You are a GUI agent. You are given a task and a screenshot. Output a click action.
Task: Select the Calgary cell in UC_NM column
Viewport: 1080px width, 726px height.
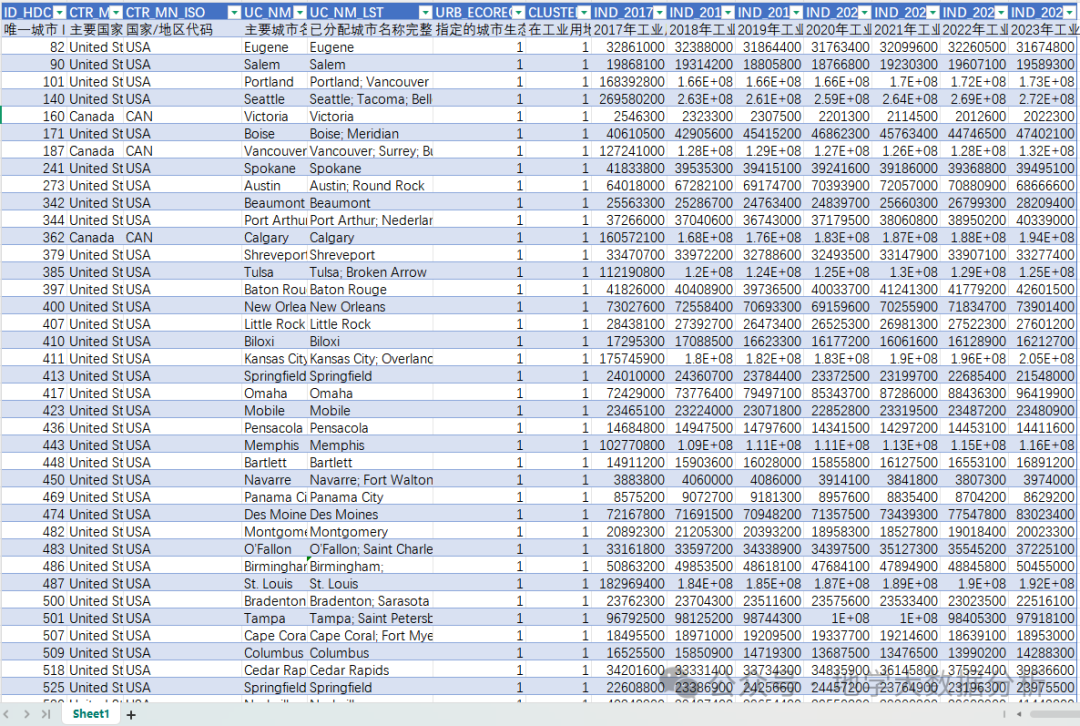274,238
